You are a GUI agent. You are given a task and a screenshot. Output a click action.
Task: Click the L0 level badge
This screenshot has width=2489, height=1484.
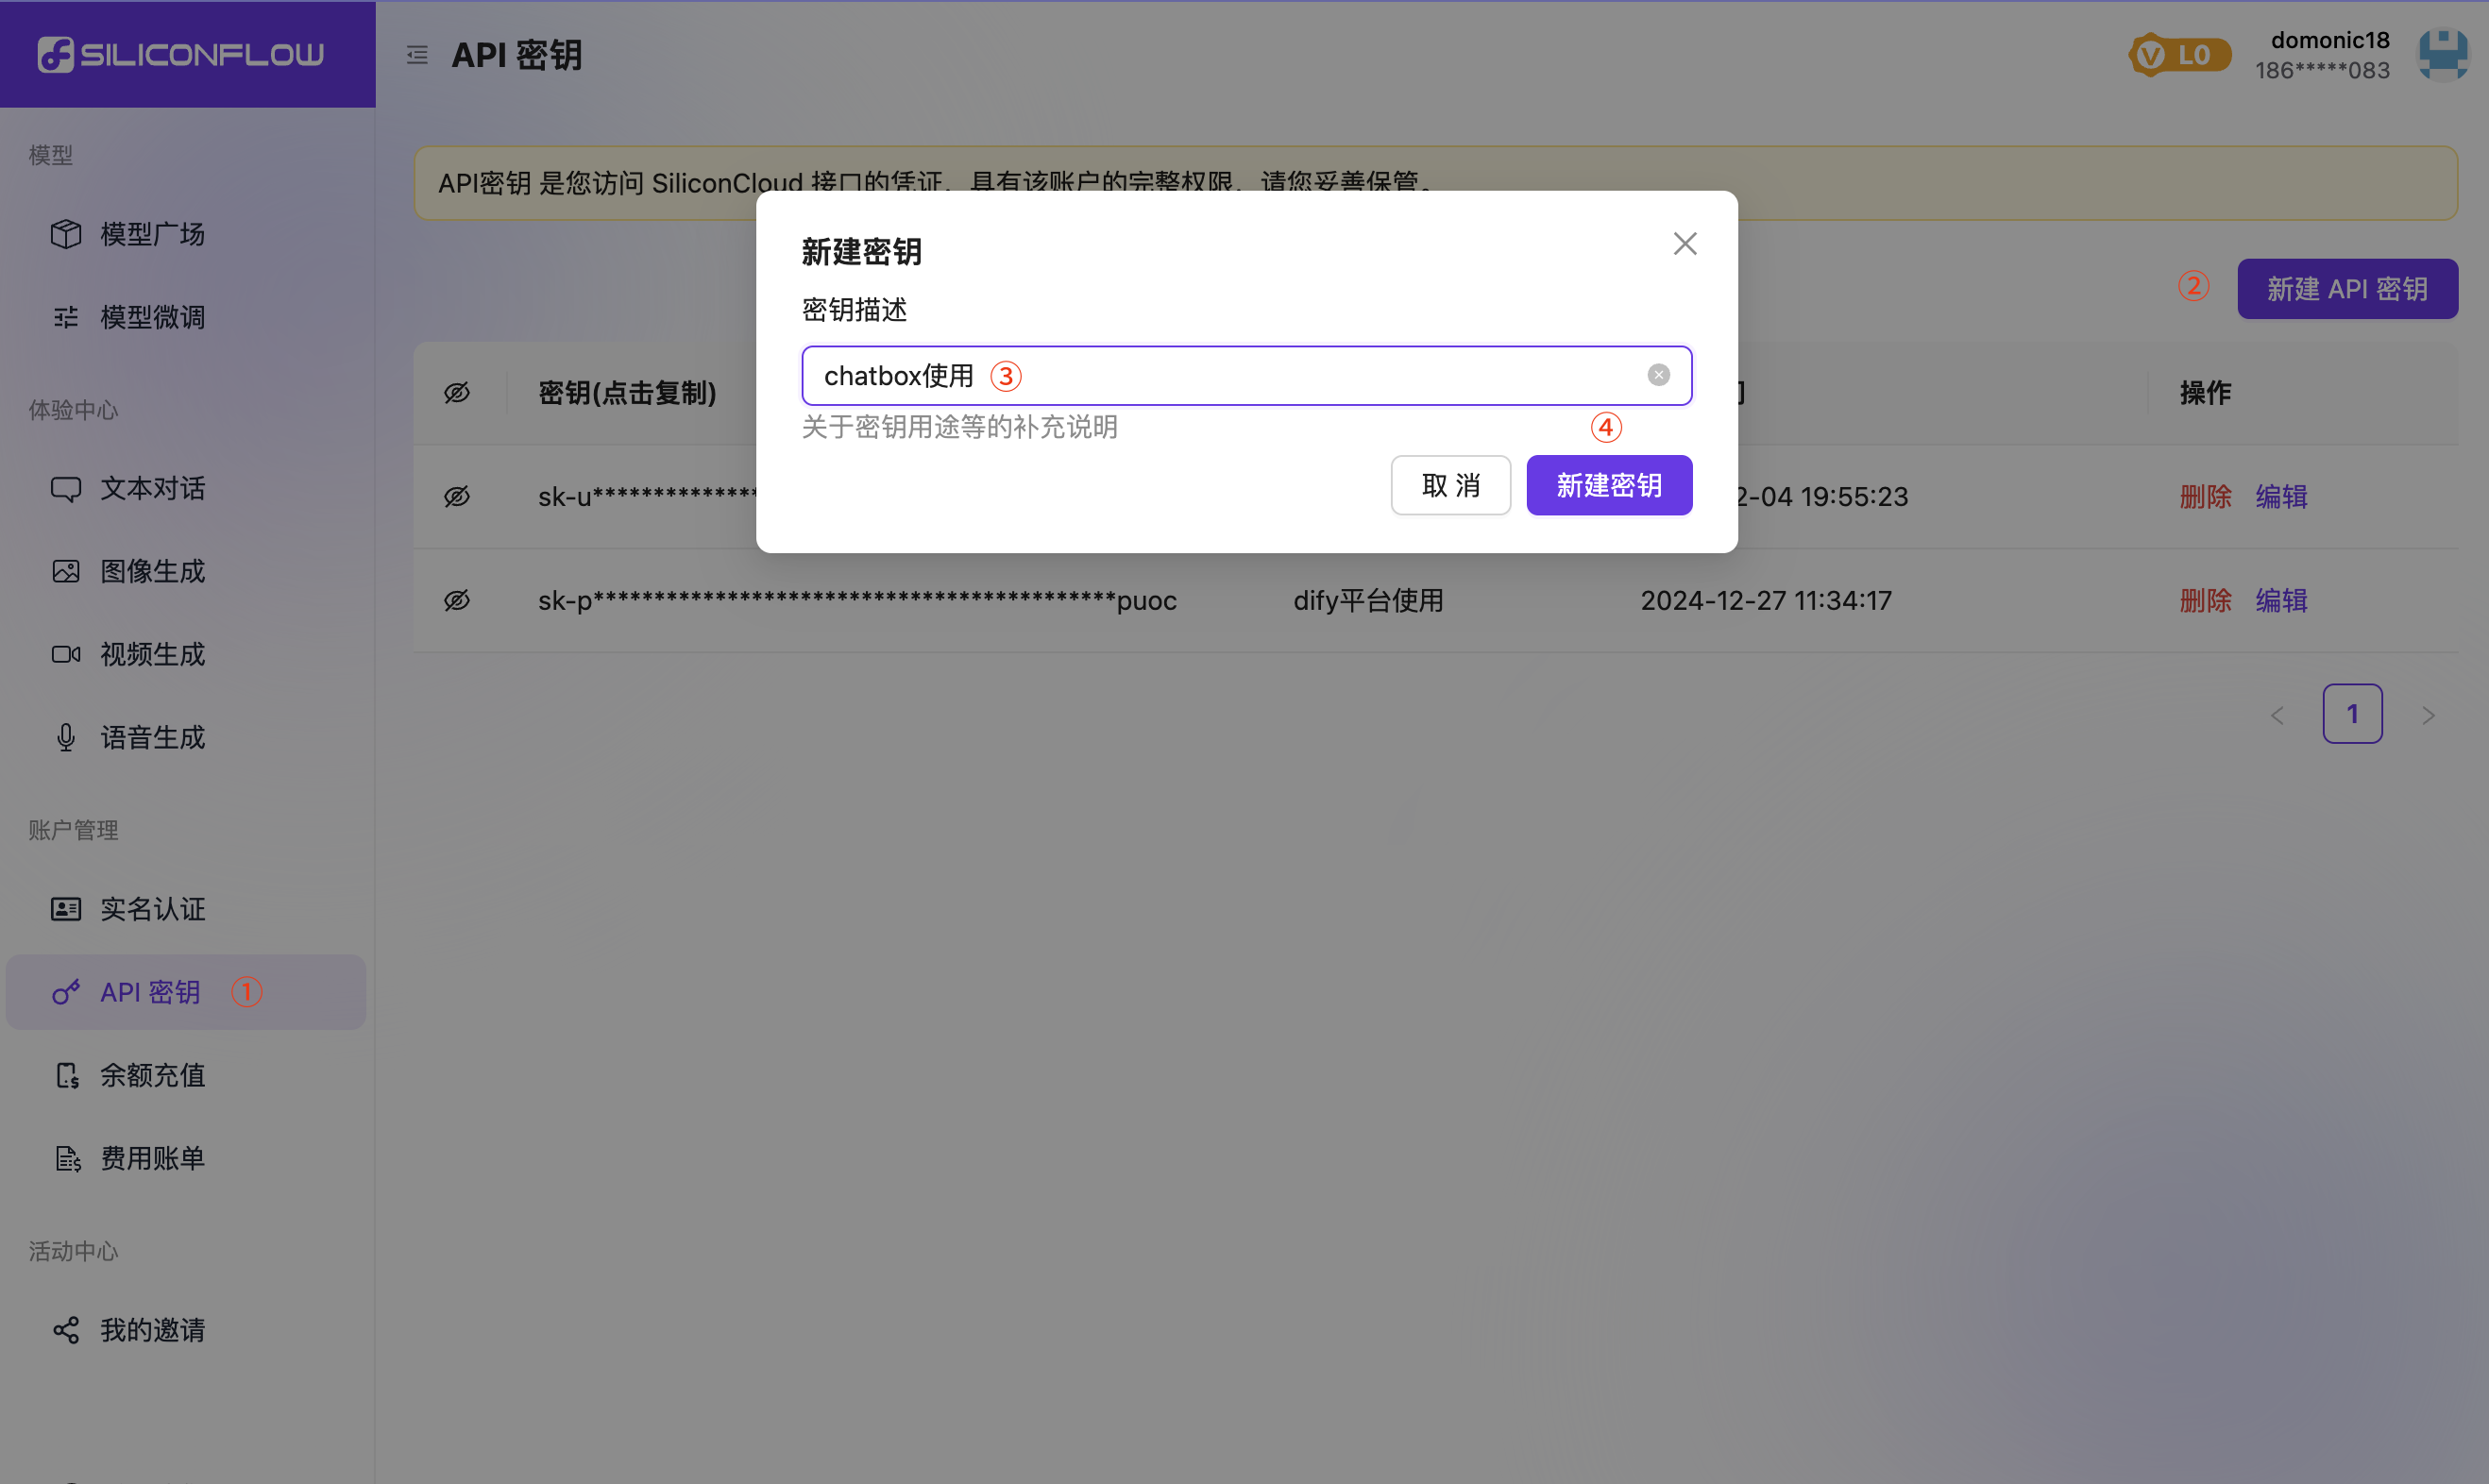[2180, 55]
